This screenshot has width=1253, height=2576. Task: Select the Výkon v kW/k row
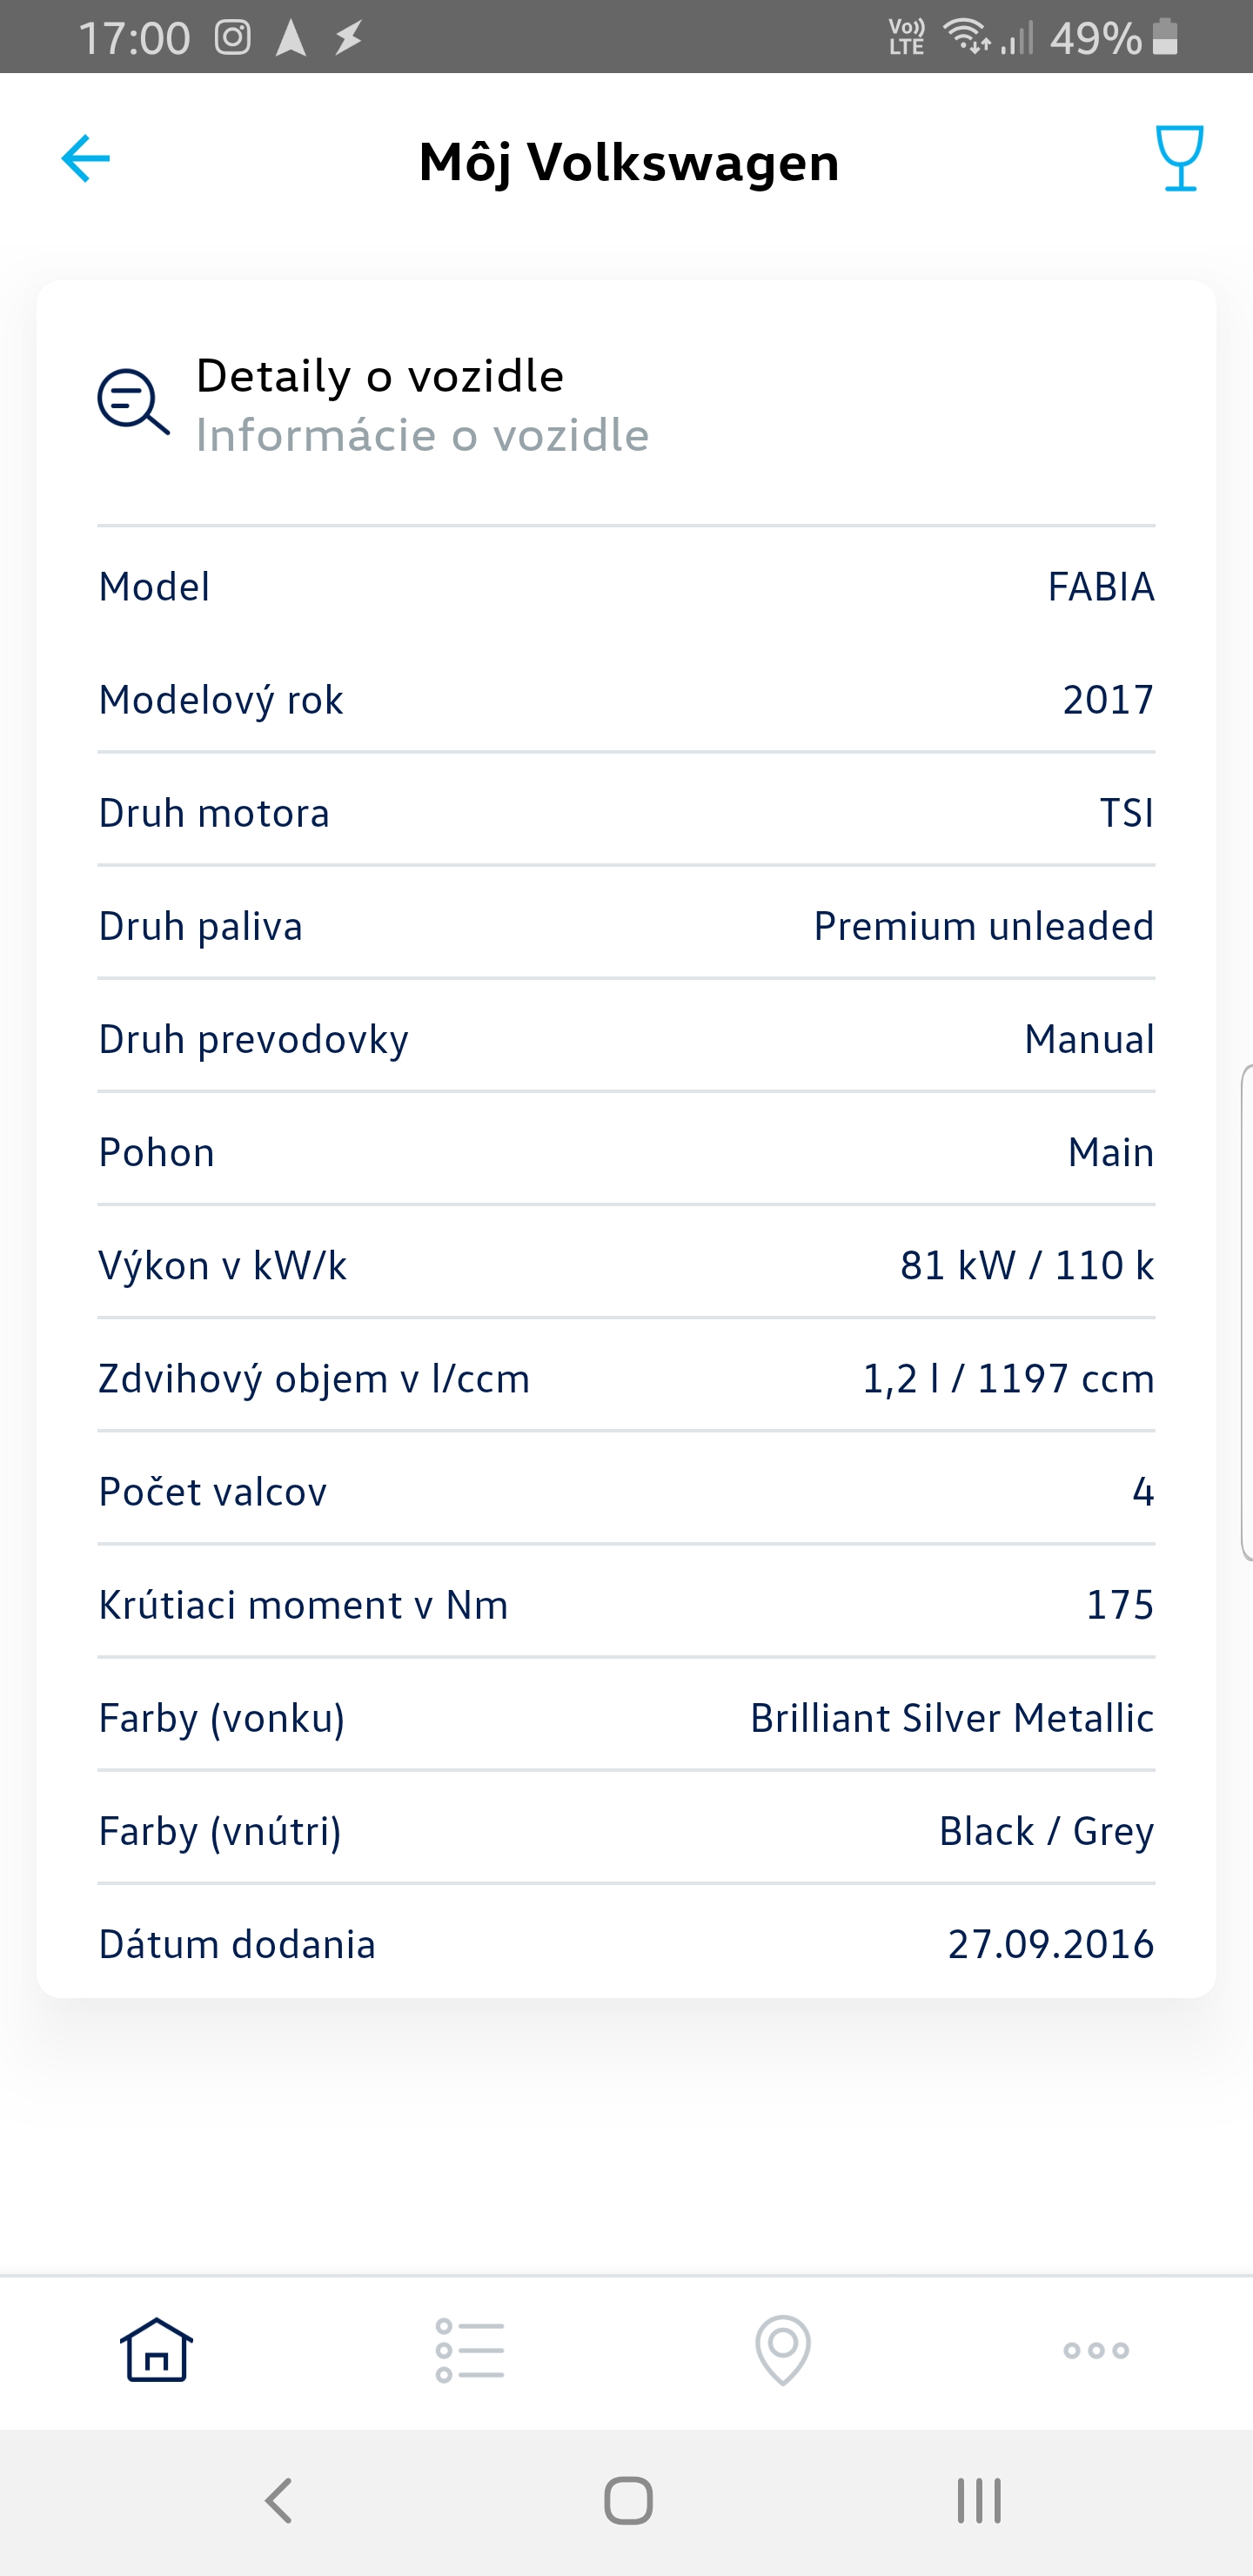coord(626,1266)
